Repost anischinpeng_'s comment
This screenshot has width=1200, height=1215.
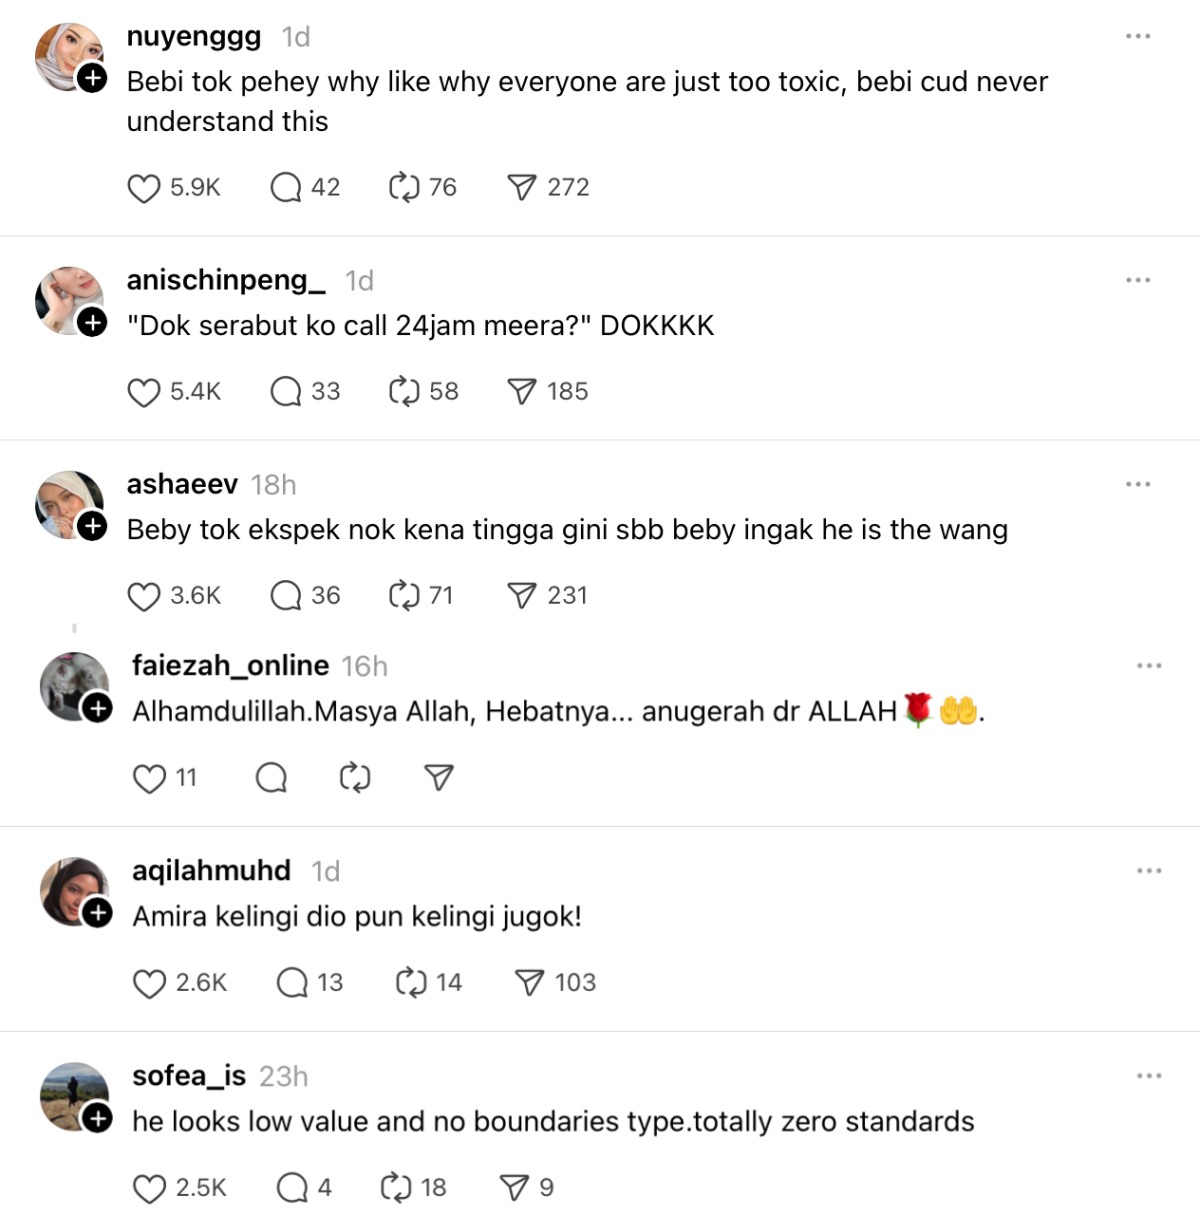[x=404, y=392]
